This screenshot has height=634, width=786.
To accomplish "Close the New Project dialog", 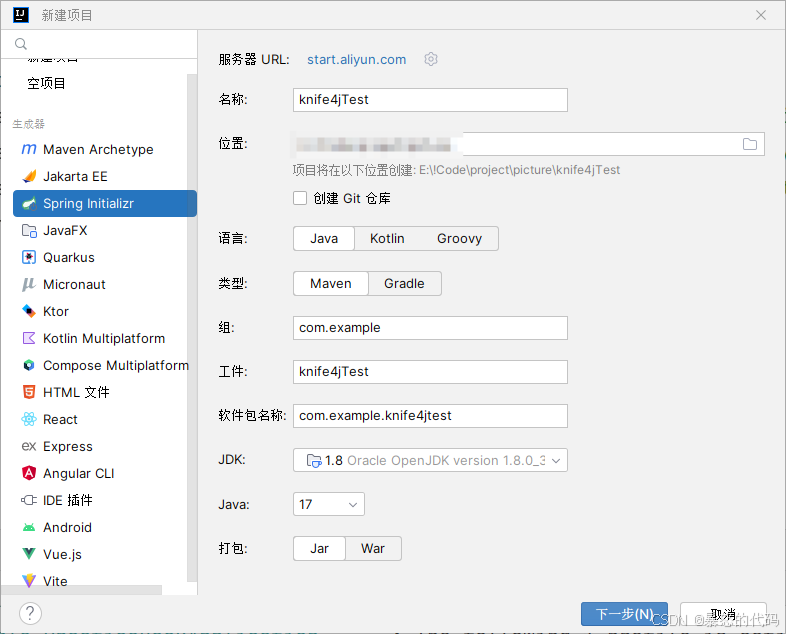I will pos(760,15).
